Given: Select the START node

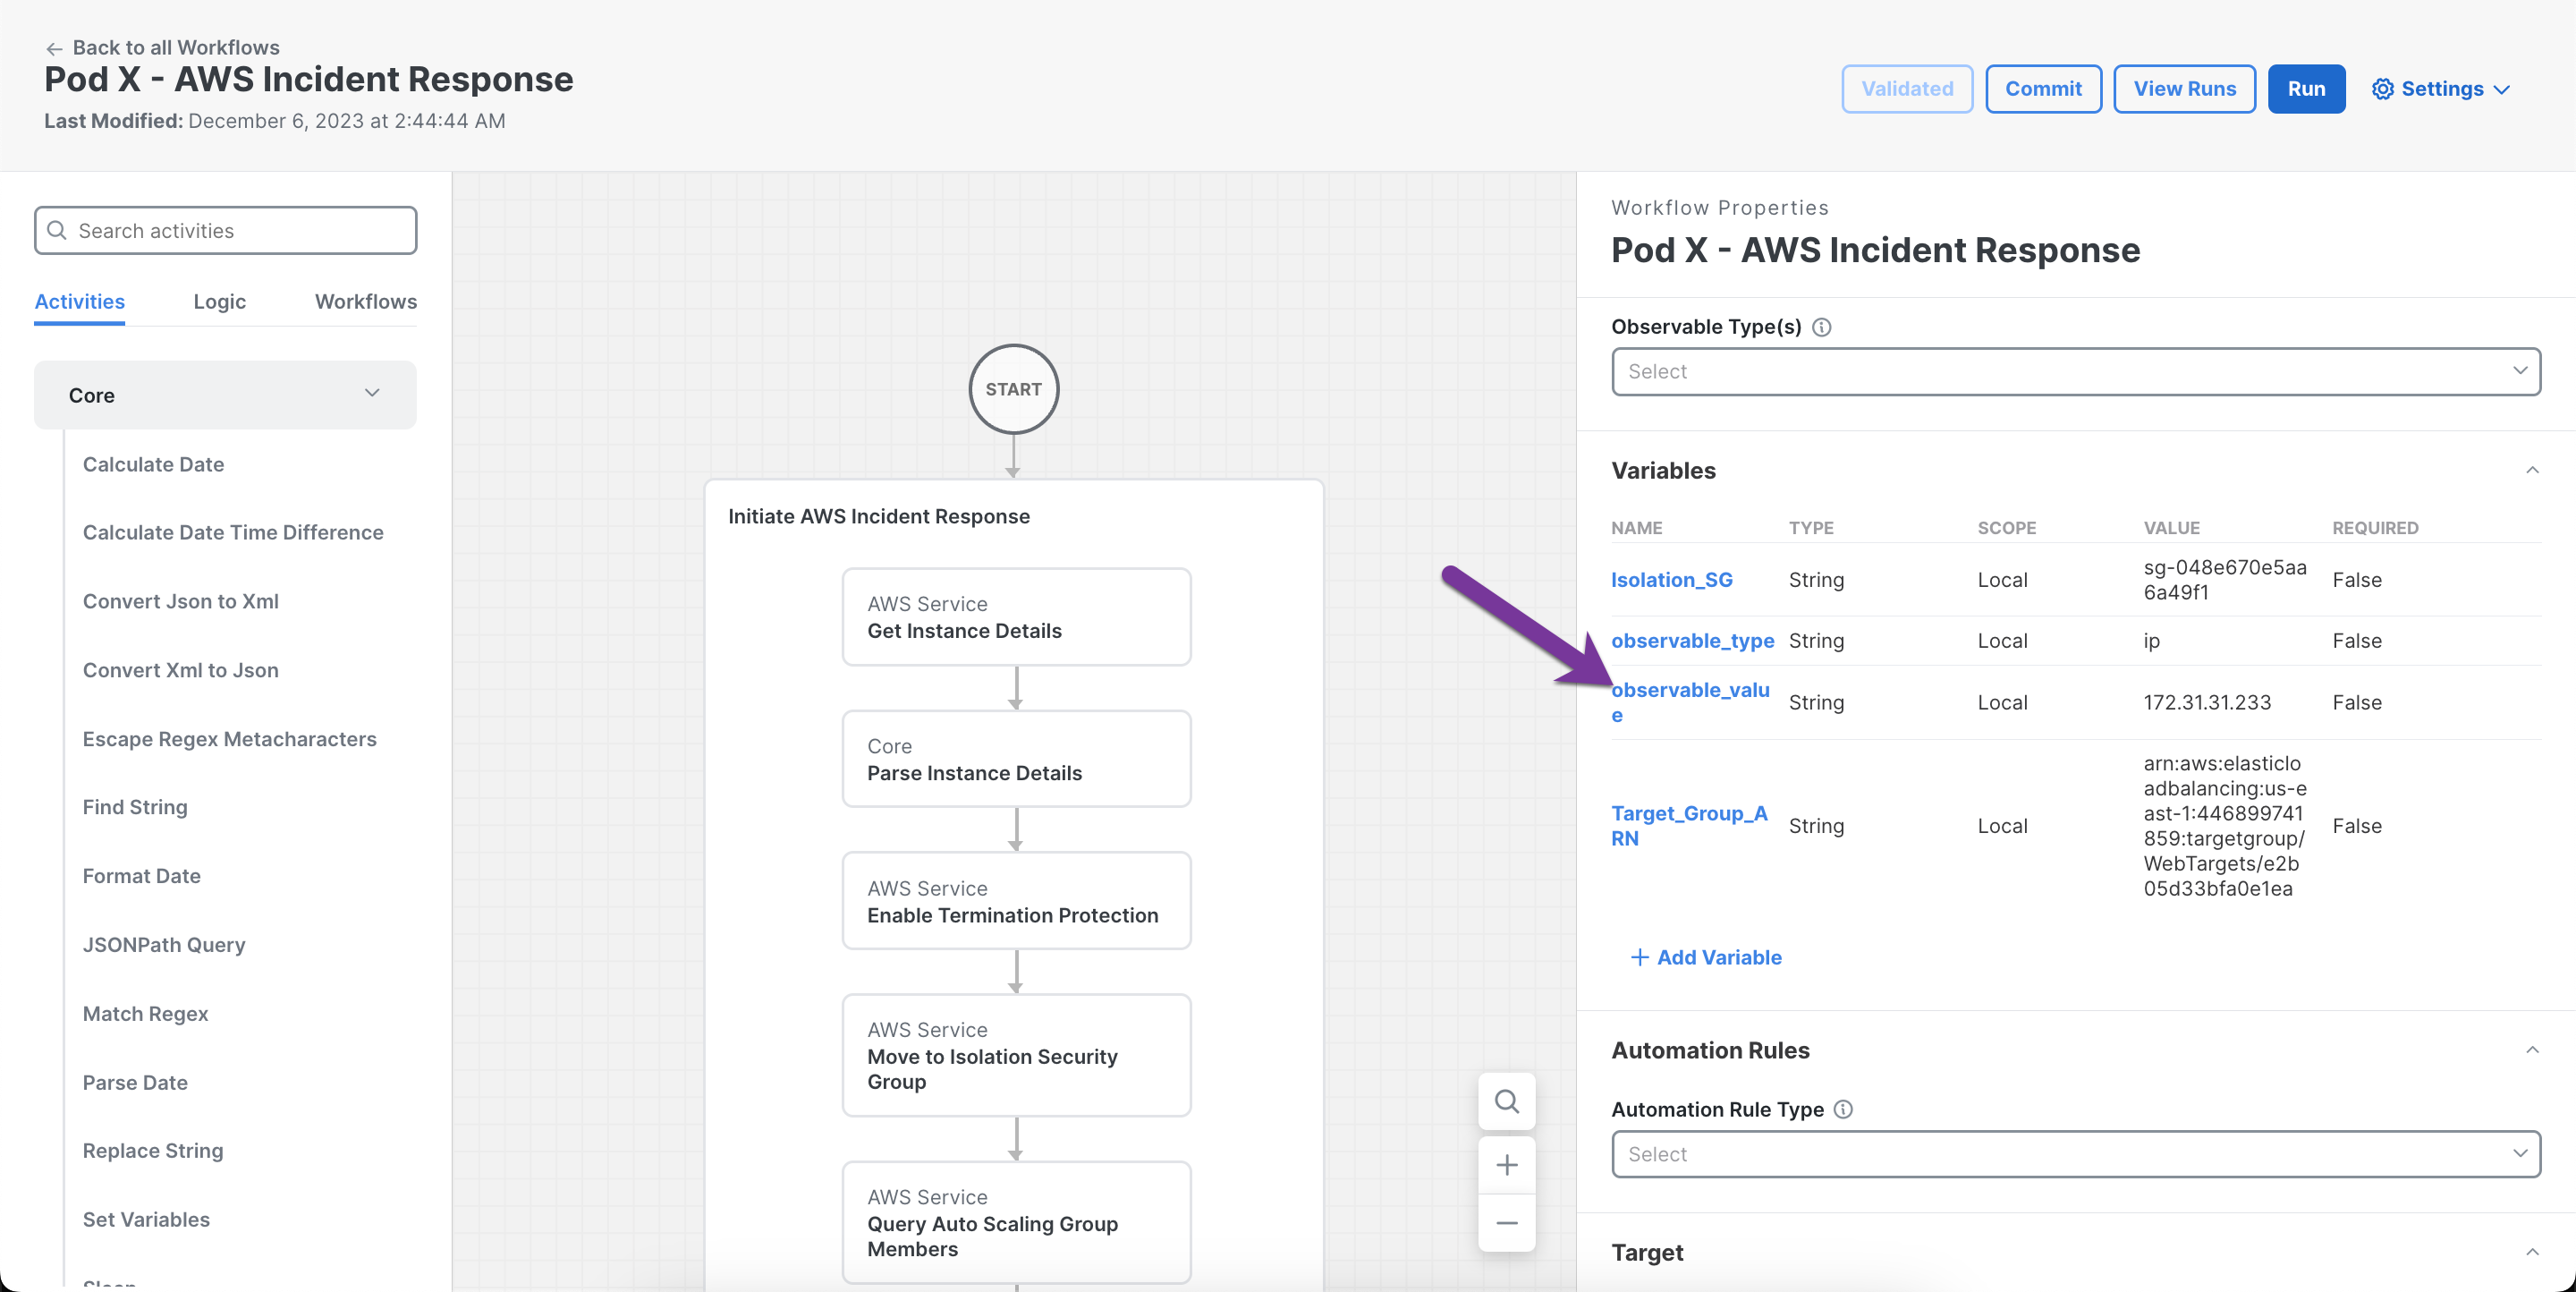Looking at the screenshot, I should [x=1013, y=389].
